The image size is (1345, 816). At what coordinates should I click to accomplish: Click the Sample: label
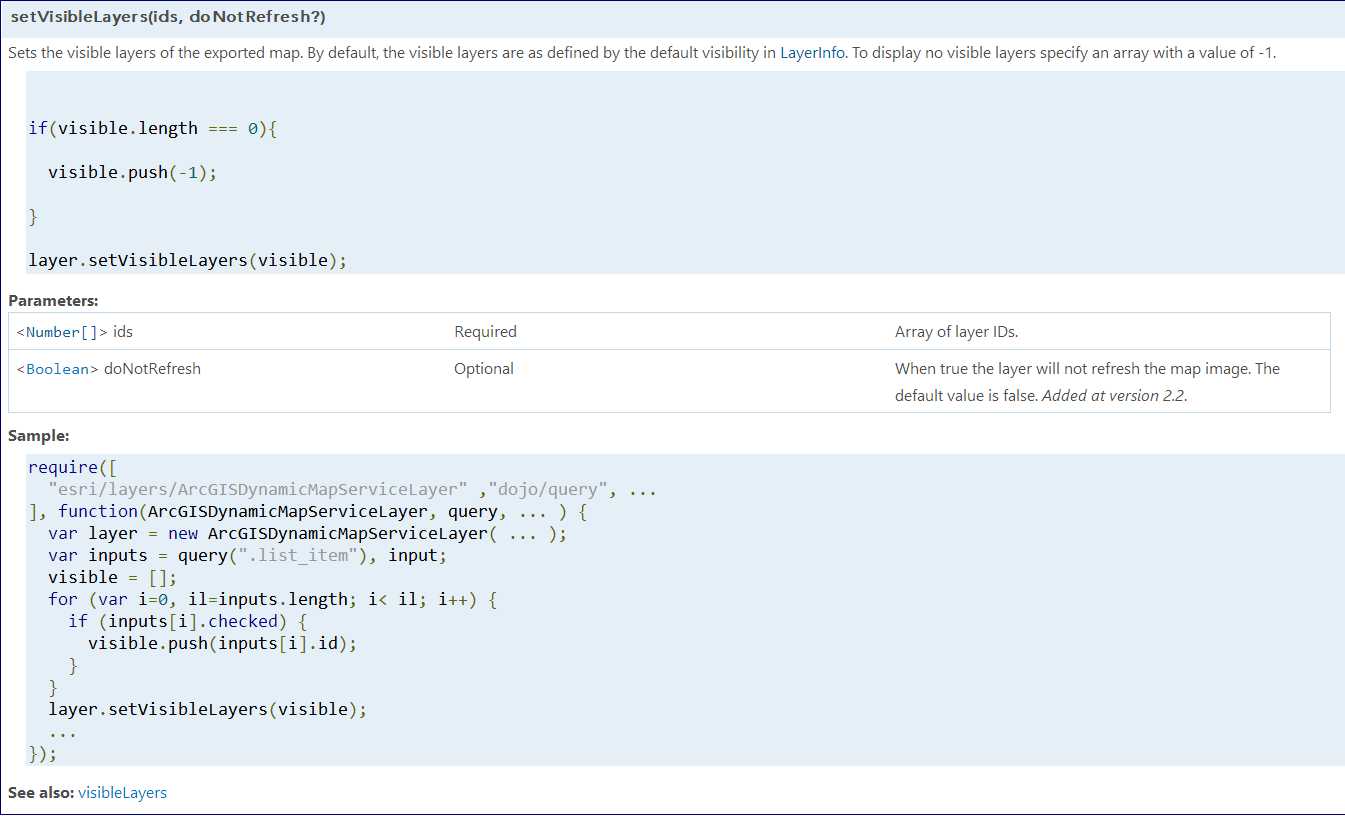38,436
